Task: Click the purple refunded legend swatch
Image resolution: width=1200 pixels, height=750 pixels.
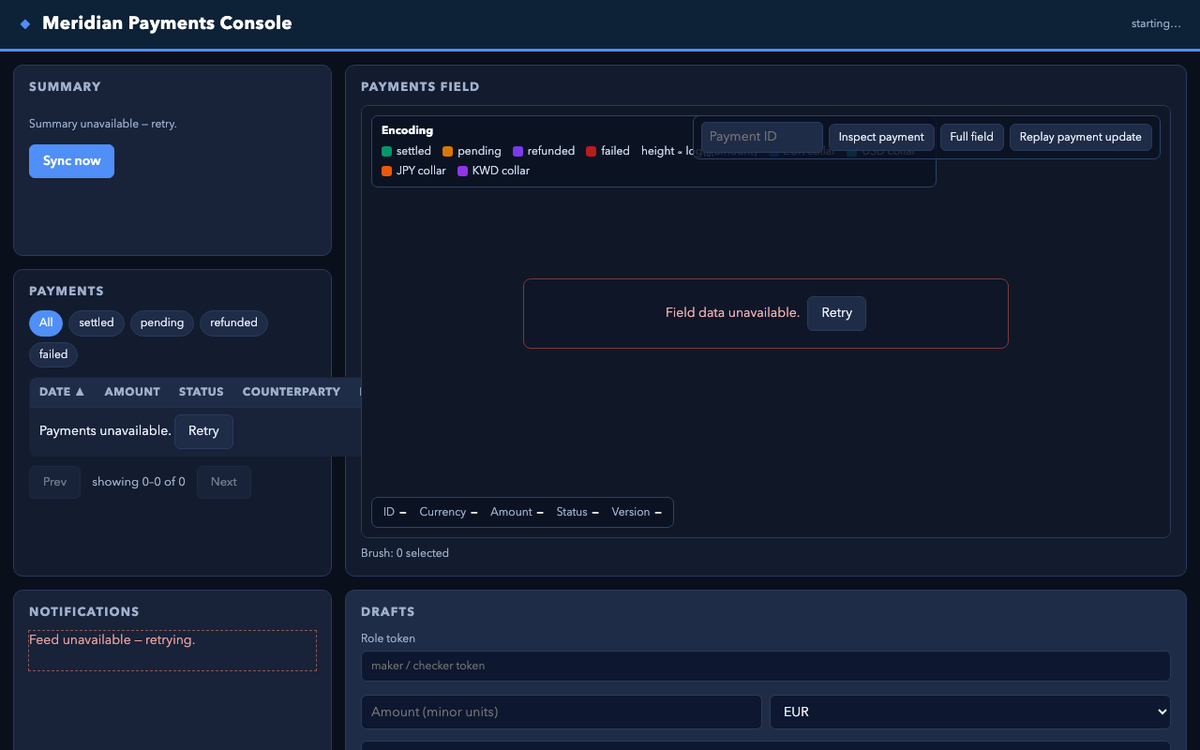Action: click(518, 151)
